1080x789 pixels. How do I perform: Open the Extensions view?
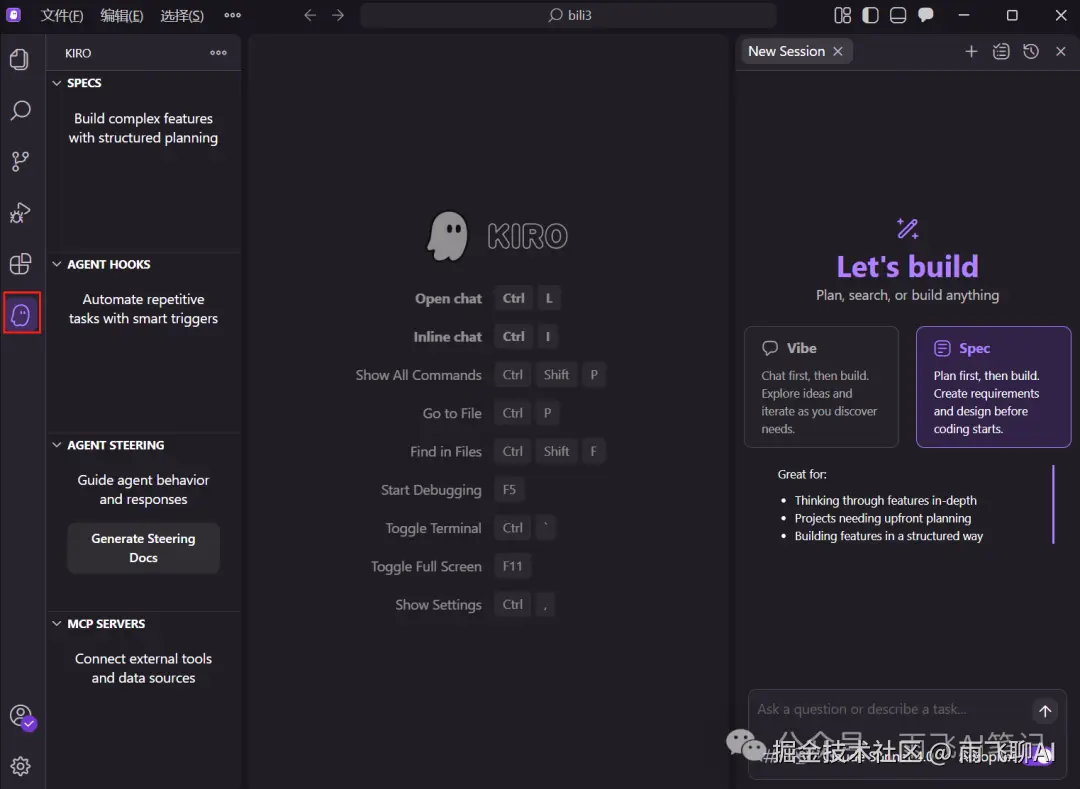tap(20, 264)
